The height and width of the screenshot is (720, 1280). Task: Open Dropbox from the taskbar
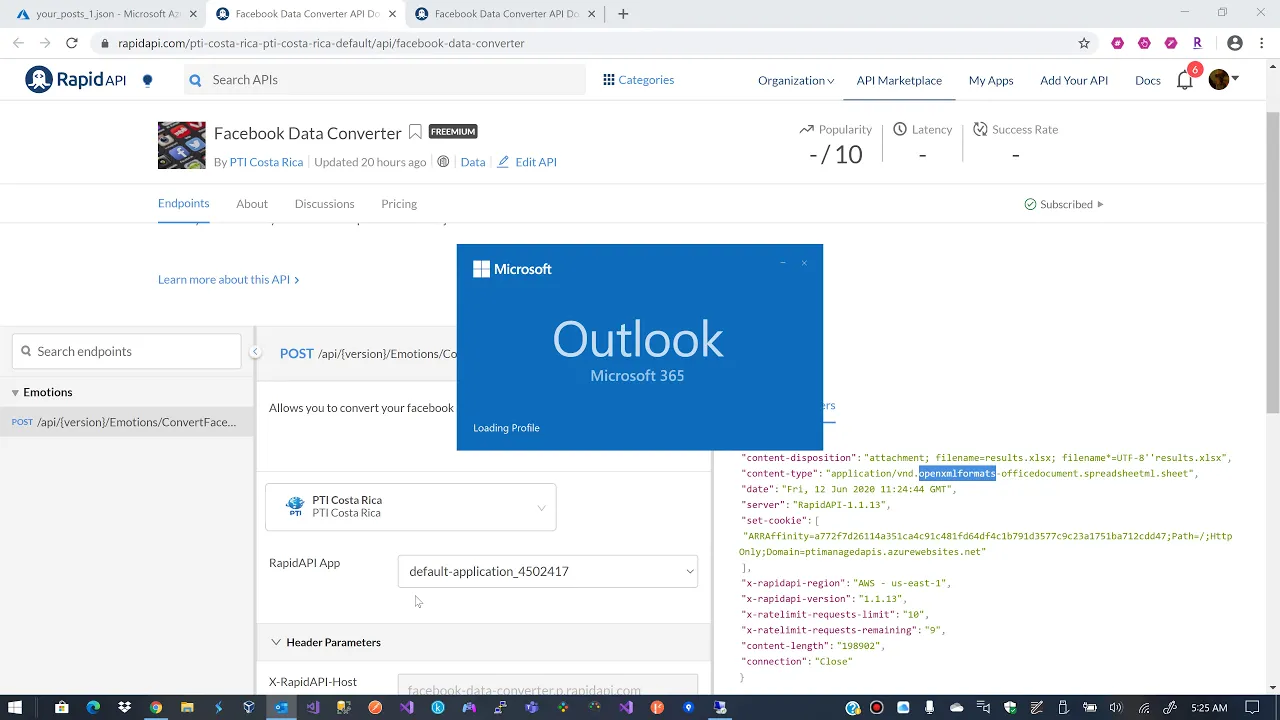[124, 707]
